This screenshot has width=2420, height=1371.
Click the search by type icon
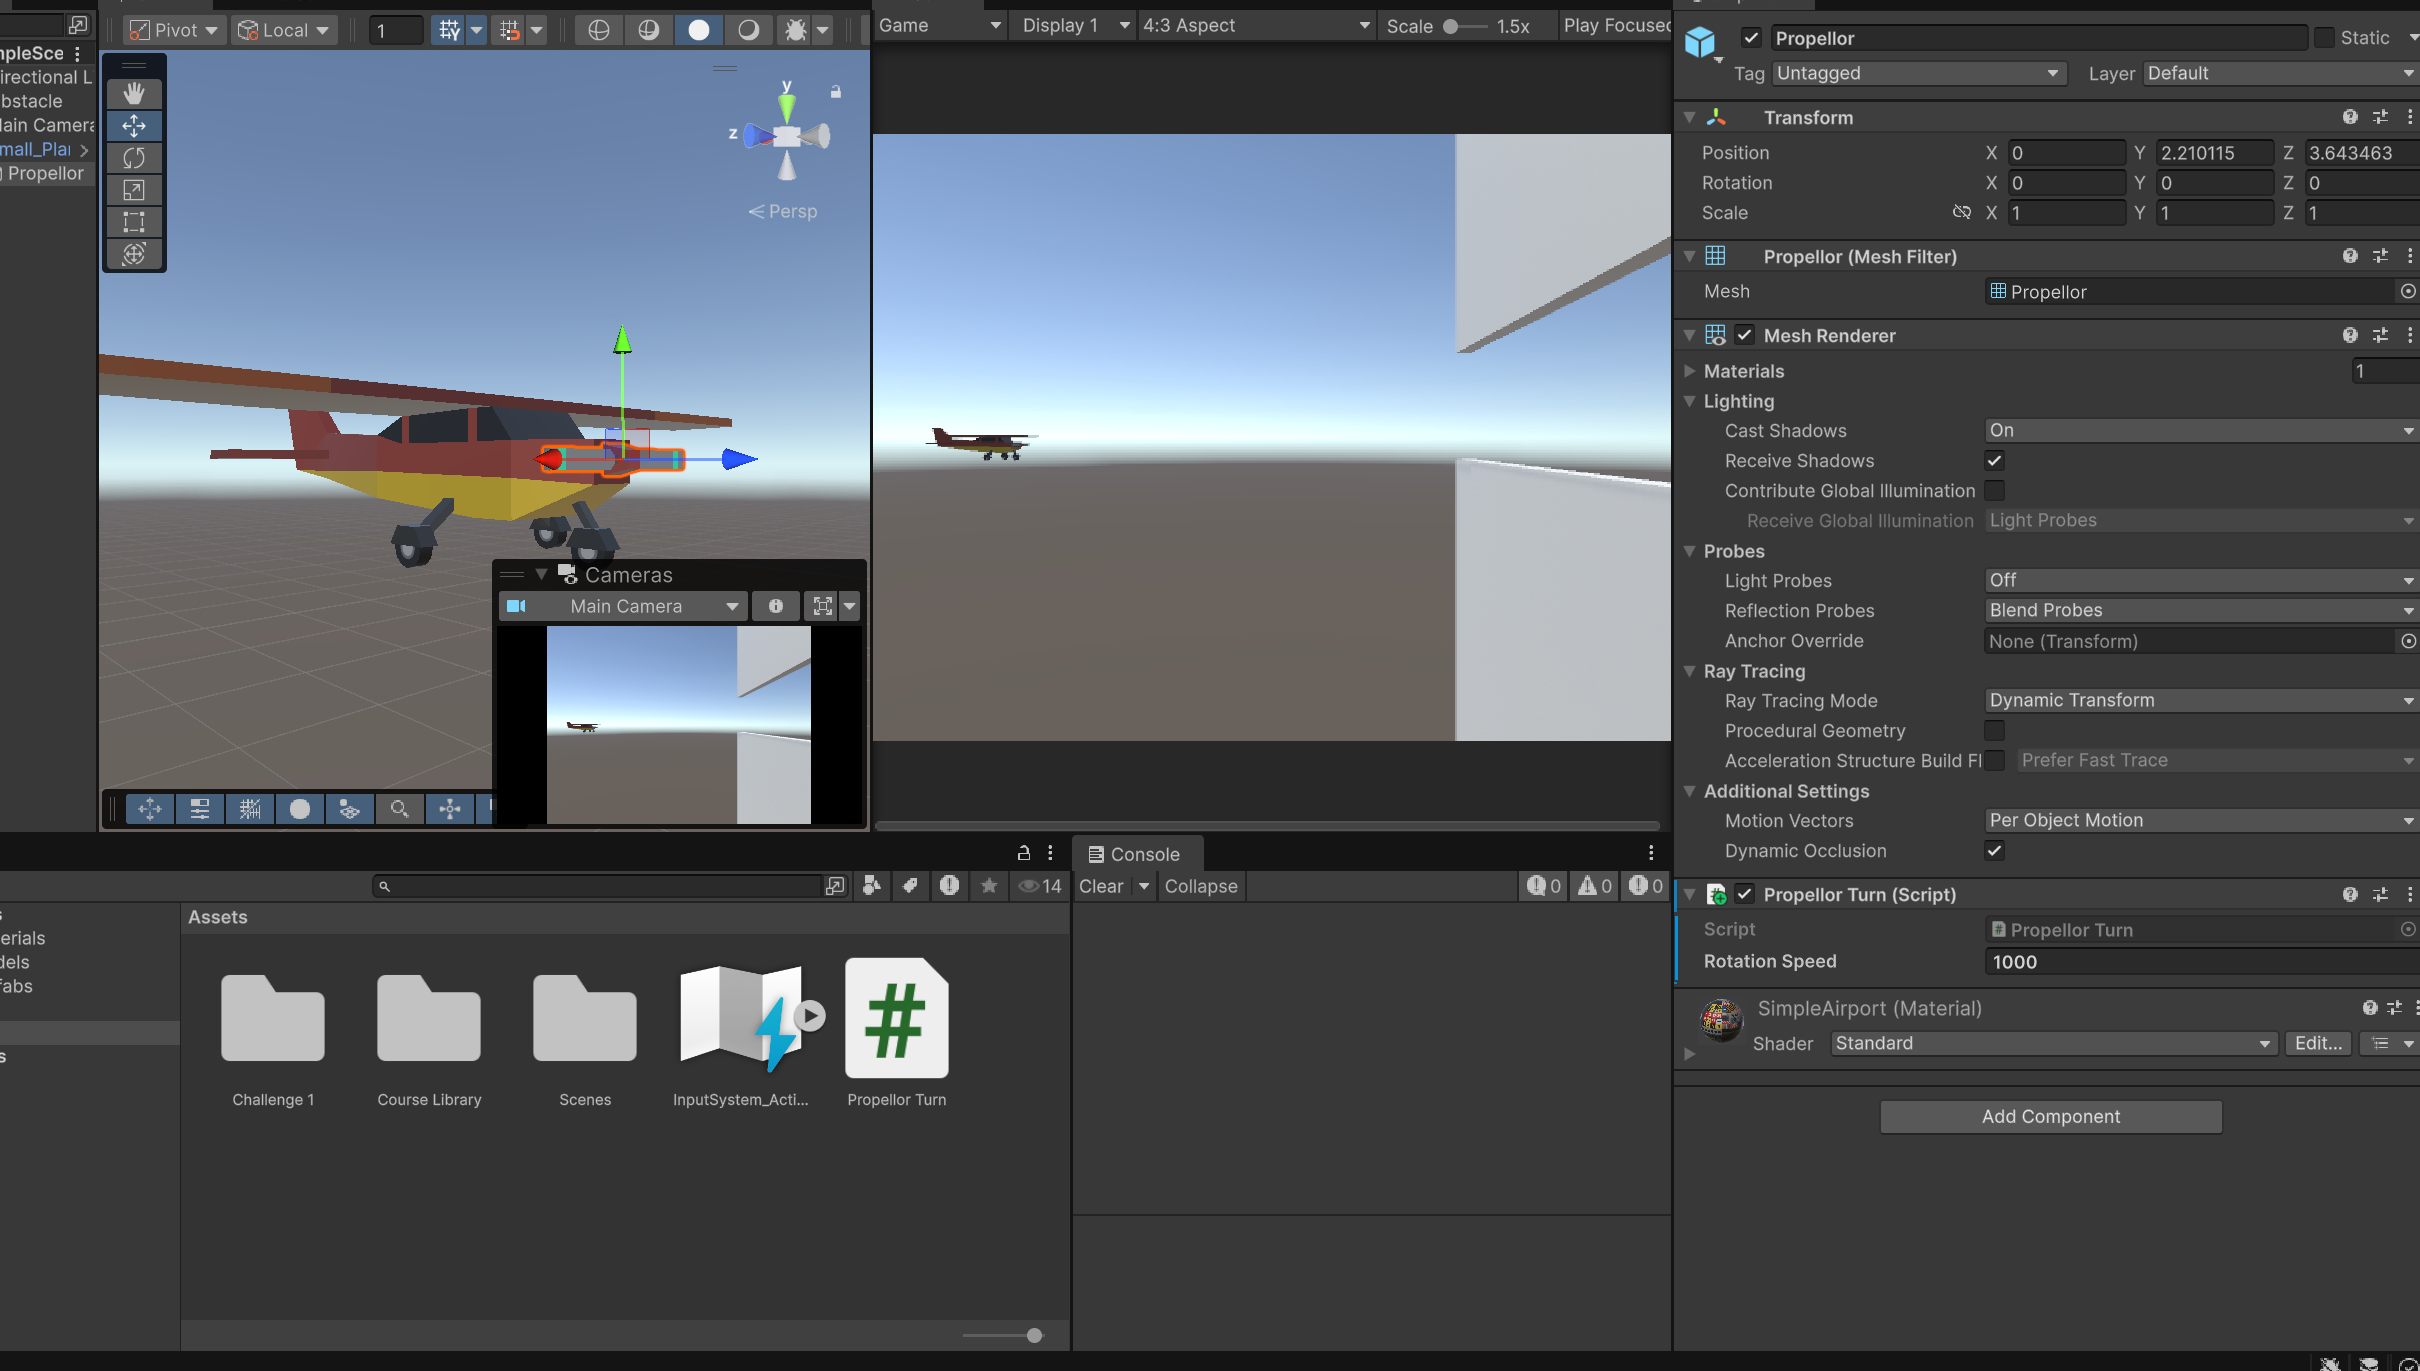(x=872, y=886)
